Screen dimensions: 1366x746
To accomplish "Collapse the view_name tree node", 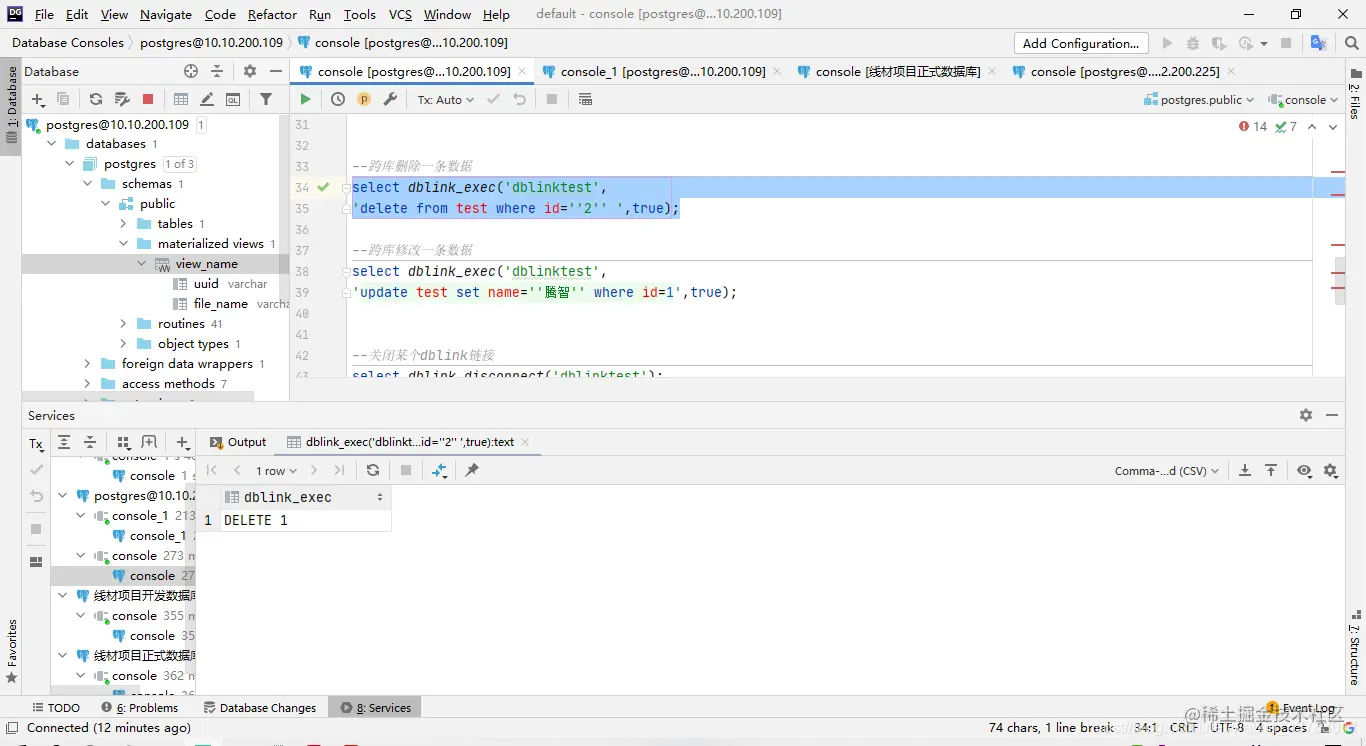I will coord(142,264).
